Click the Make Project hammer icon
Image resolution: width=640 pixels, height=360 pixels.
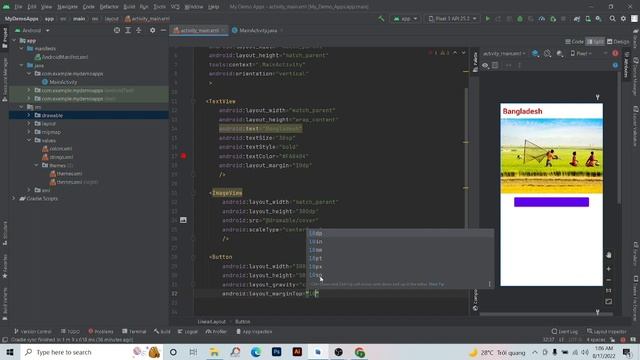point(381,19)
